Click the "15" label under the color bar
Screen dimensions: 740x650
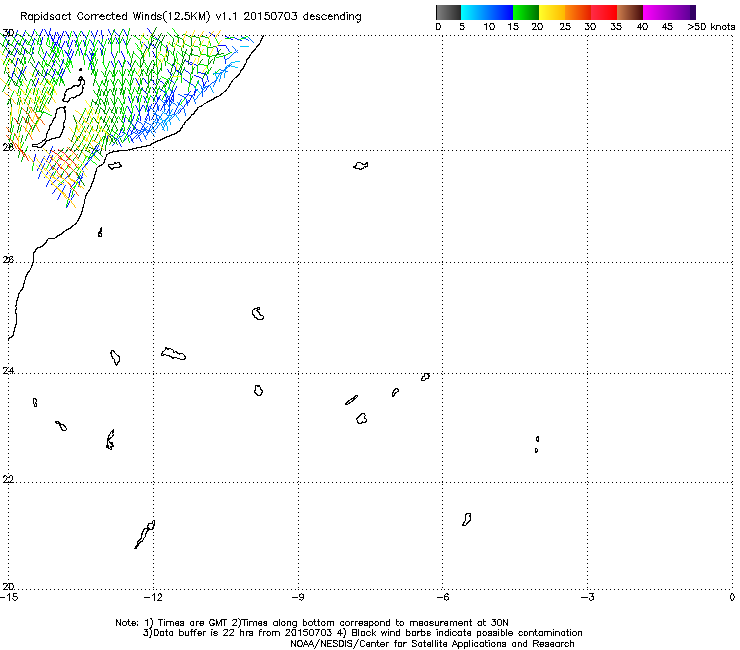point(513,27)
